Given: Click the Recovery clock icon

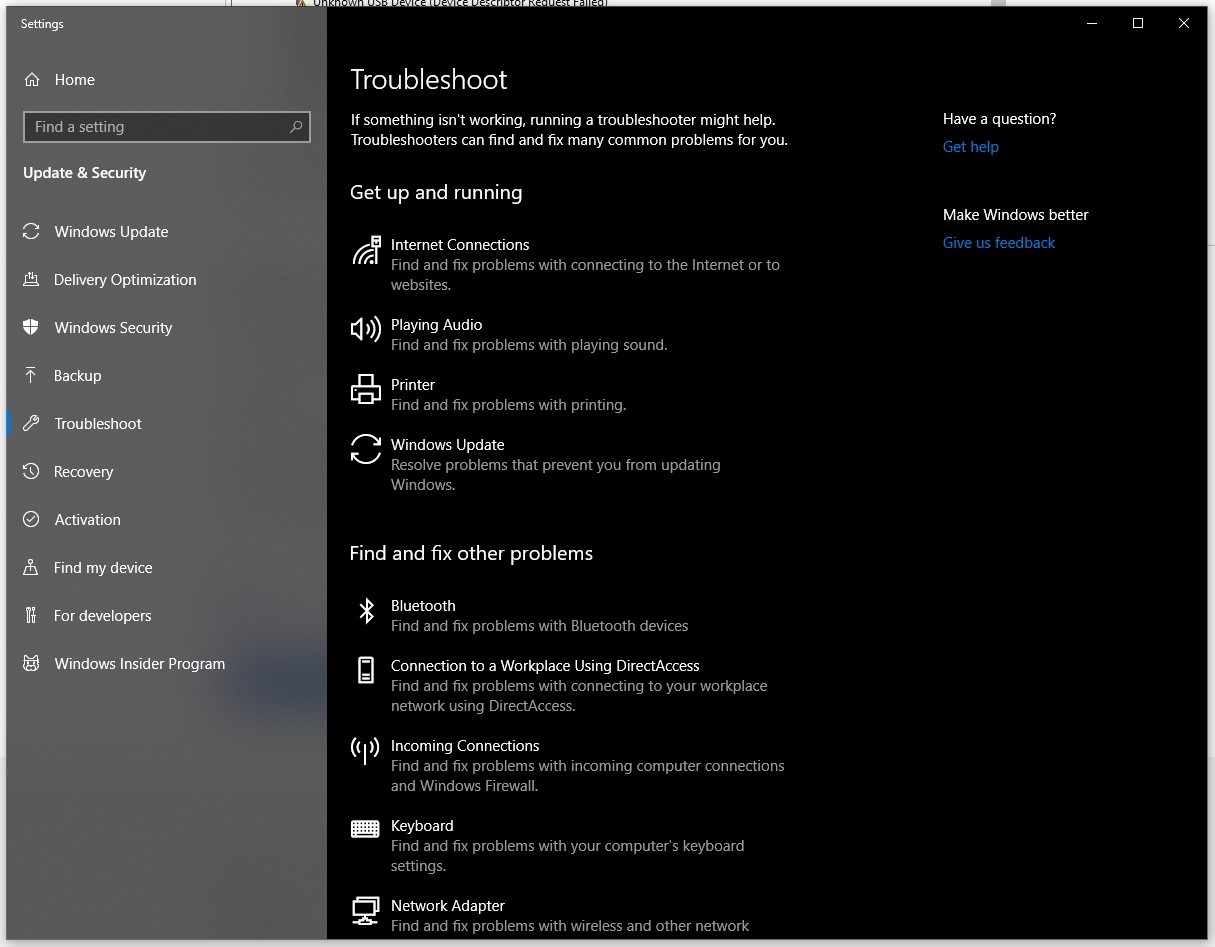Looking at the screenshot, I should (x=31, y=472).
